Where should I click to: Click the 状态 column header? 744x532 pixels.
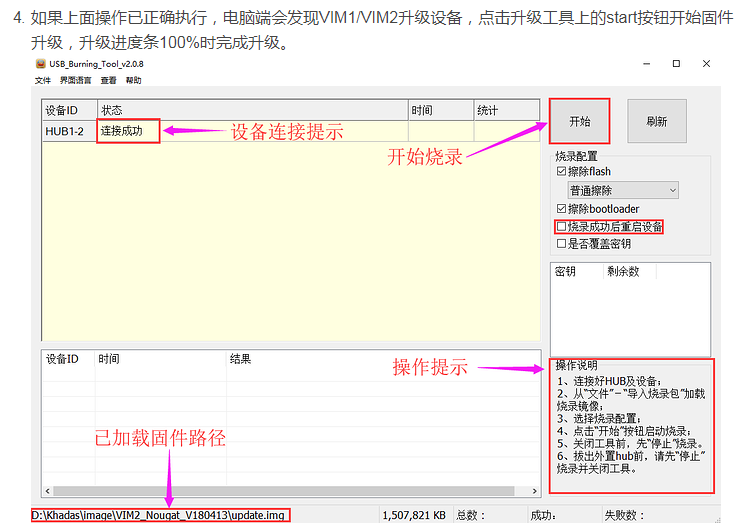(253, 110)
